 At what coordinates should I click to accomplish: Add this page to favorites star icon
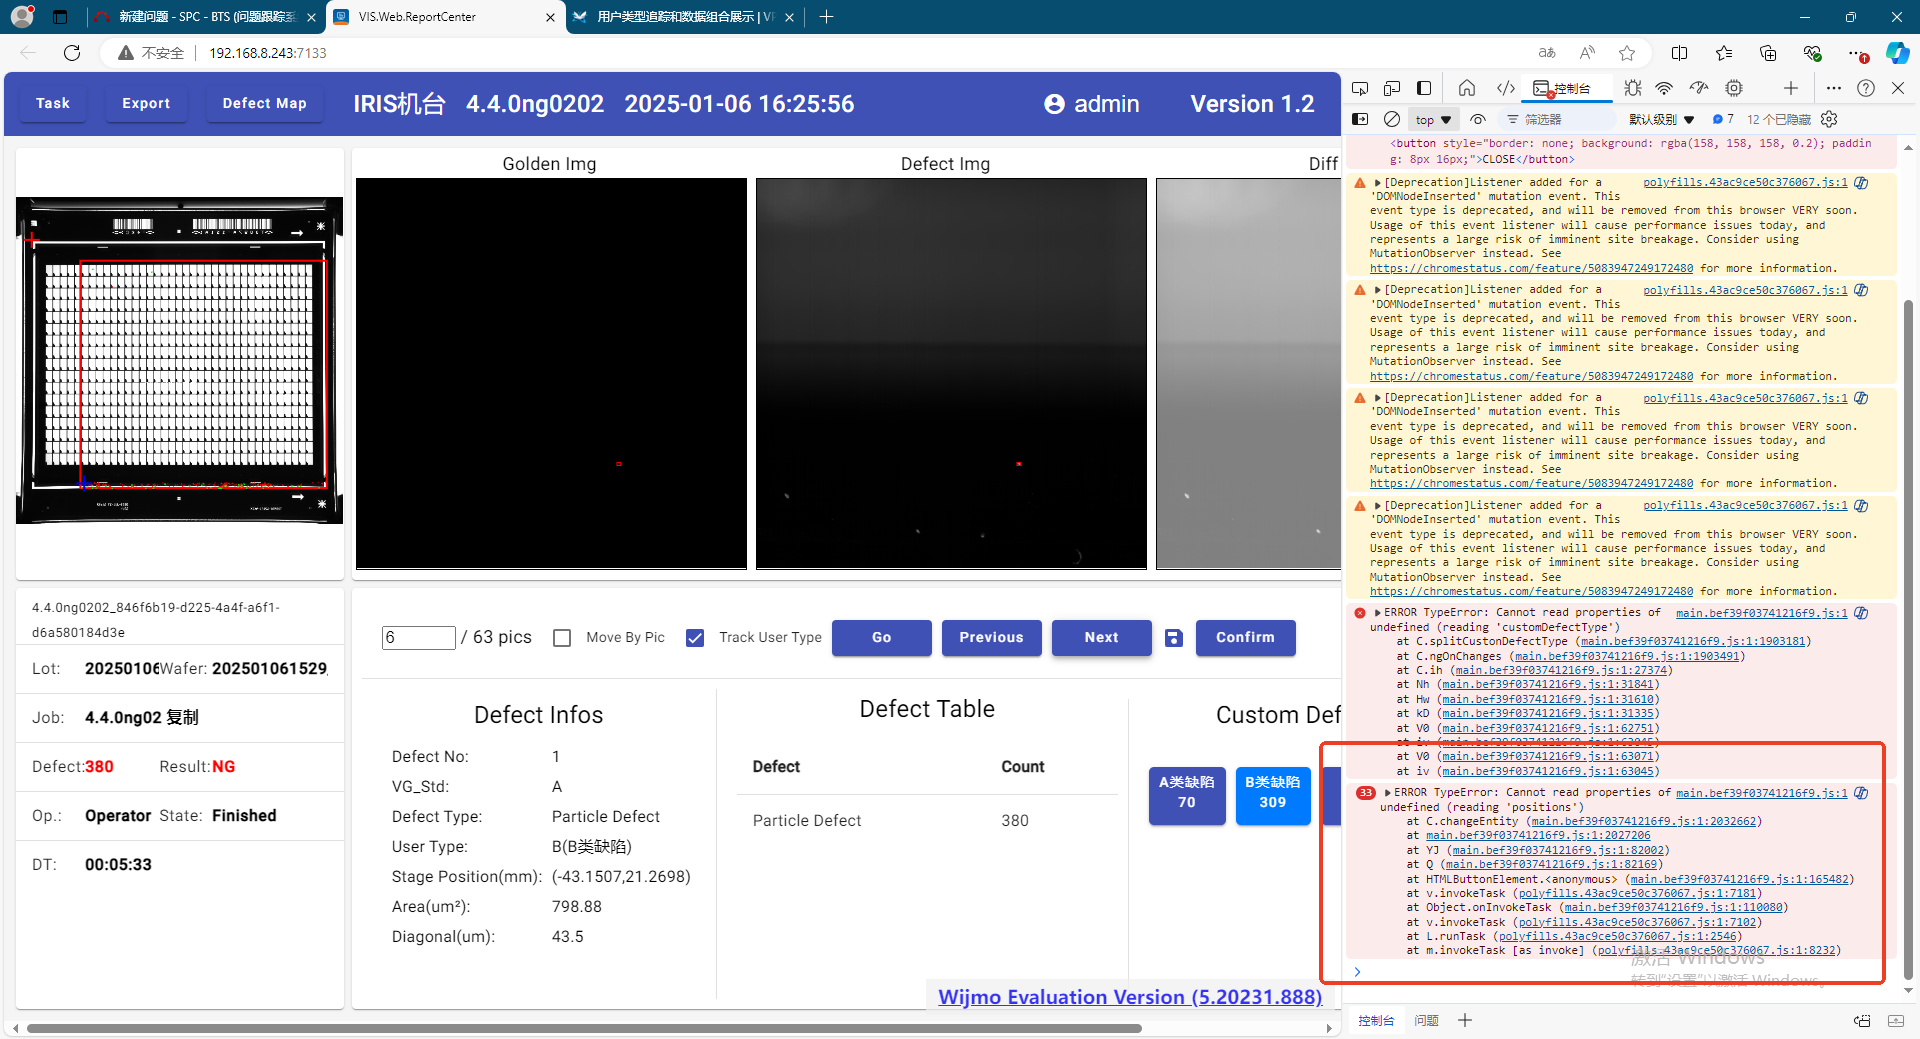[x=1627, y=53]
